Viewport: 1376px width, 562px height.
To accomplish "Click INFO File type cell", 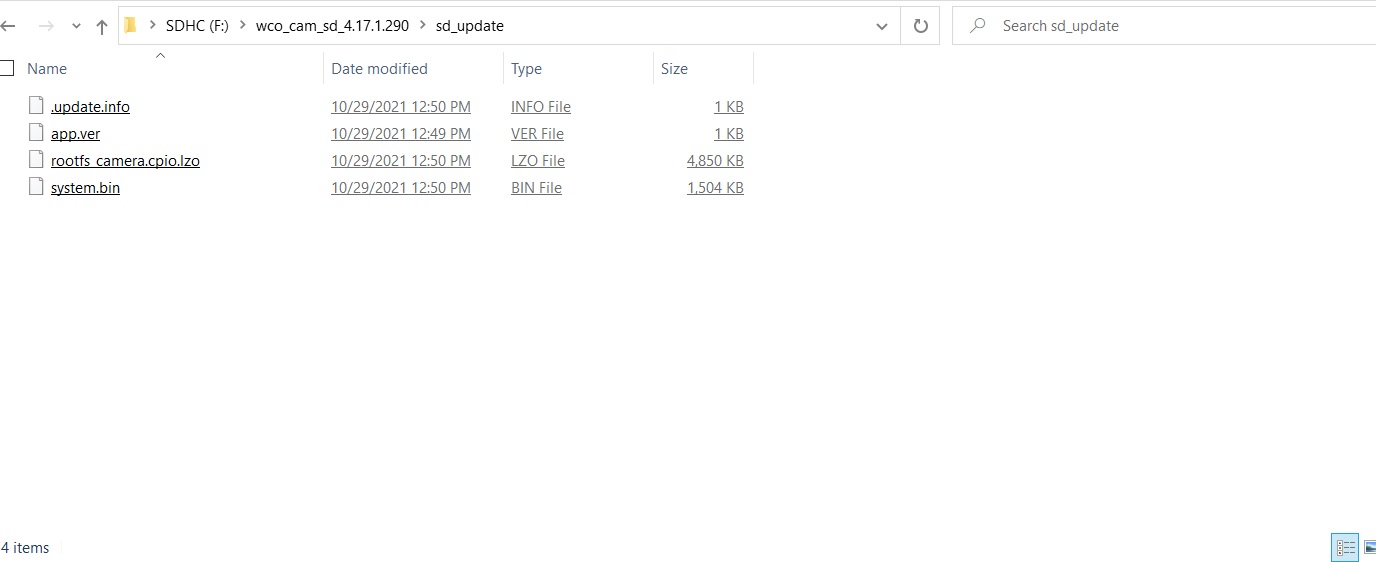I will (x=541, y=107).
